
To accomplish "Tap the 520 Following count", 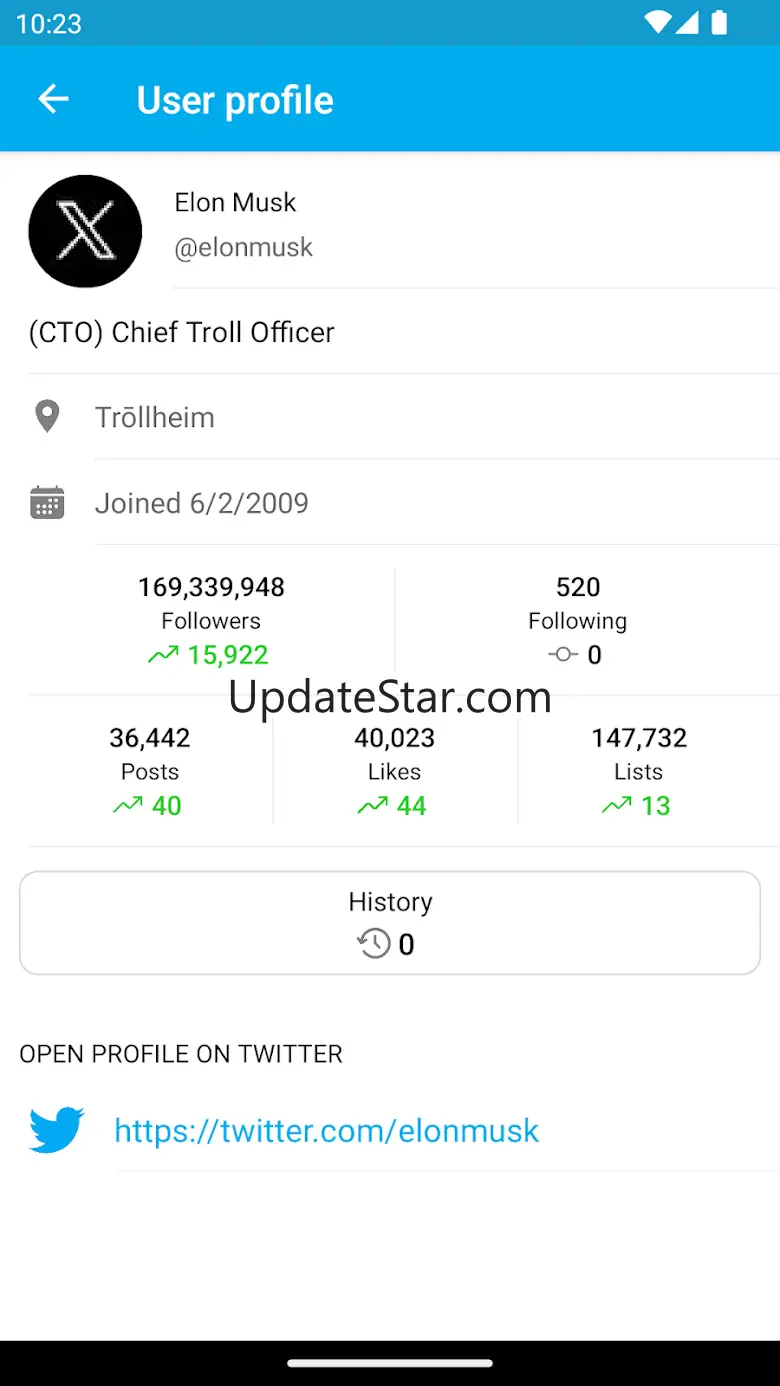I will [x=578, y=587].
